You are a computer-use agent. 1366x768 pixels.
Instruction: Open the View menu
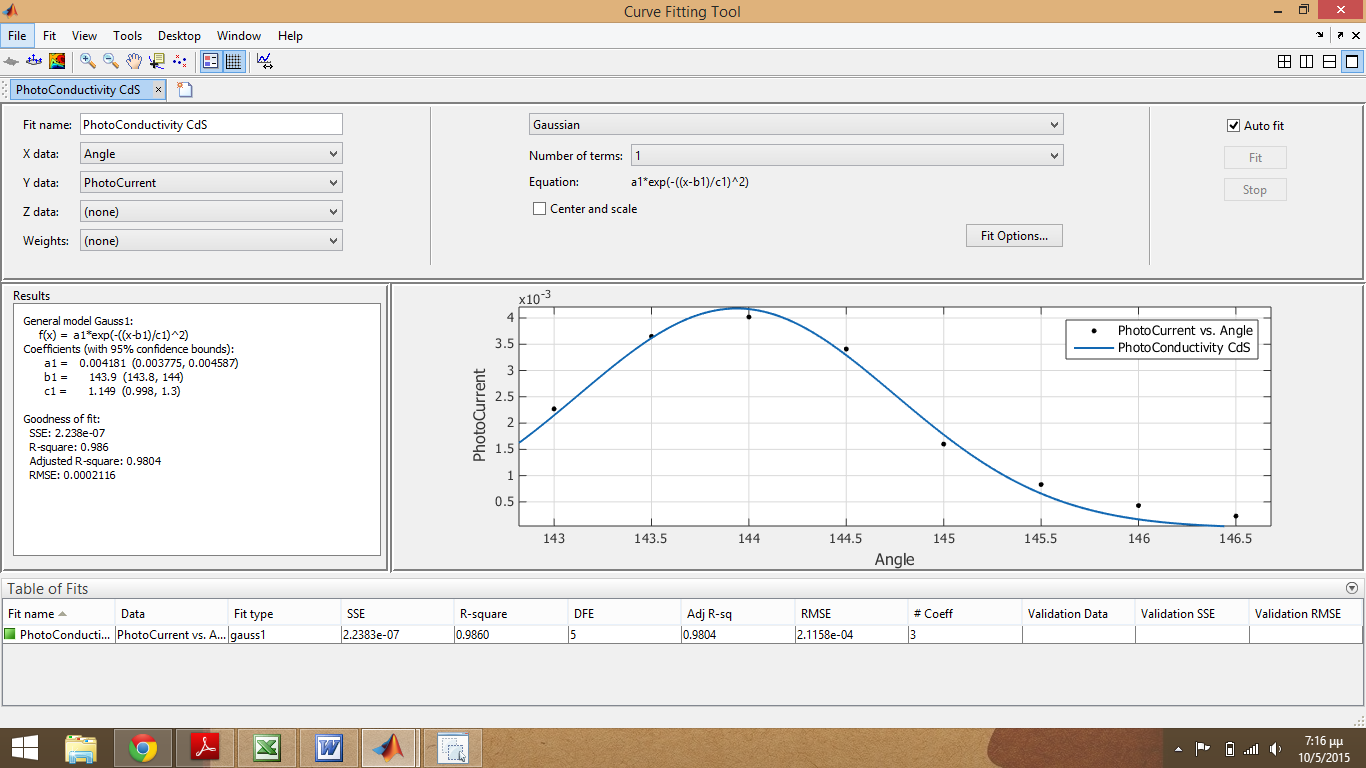(x=84, y=35)
